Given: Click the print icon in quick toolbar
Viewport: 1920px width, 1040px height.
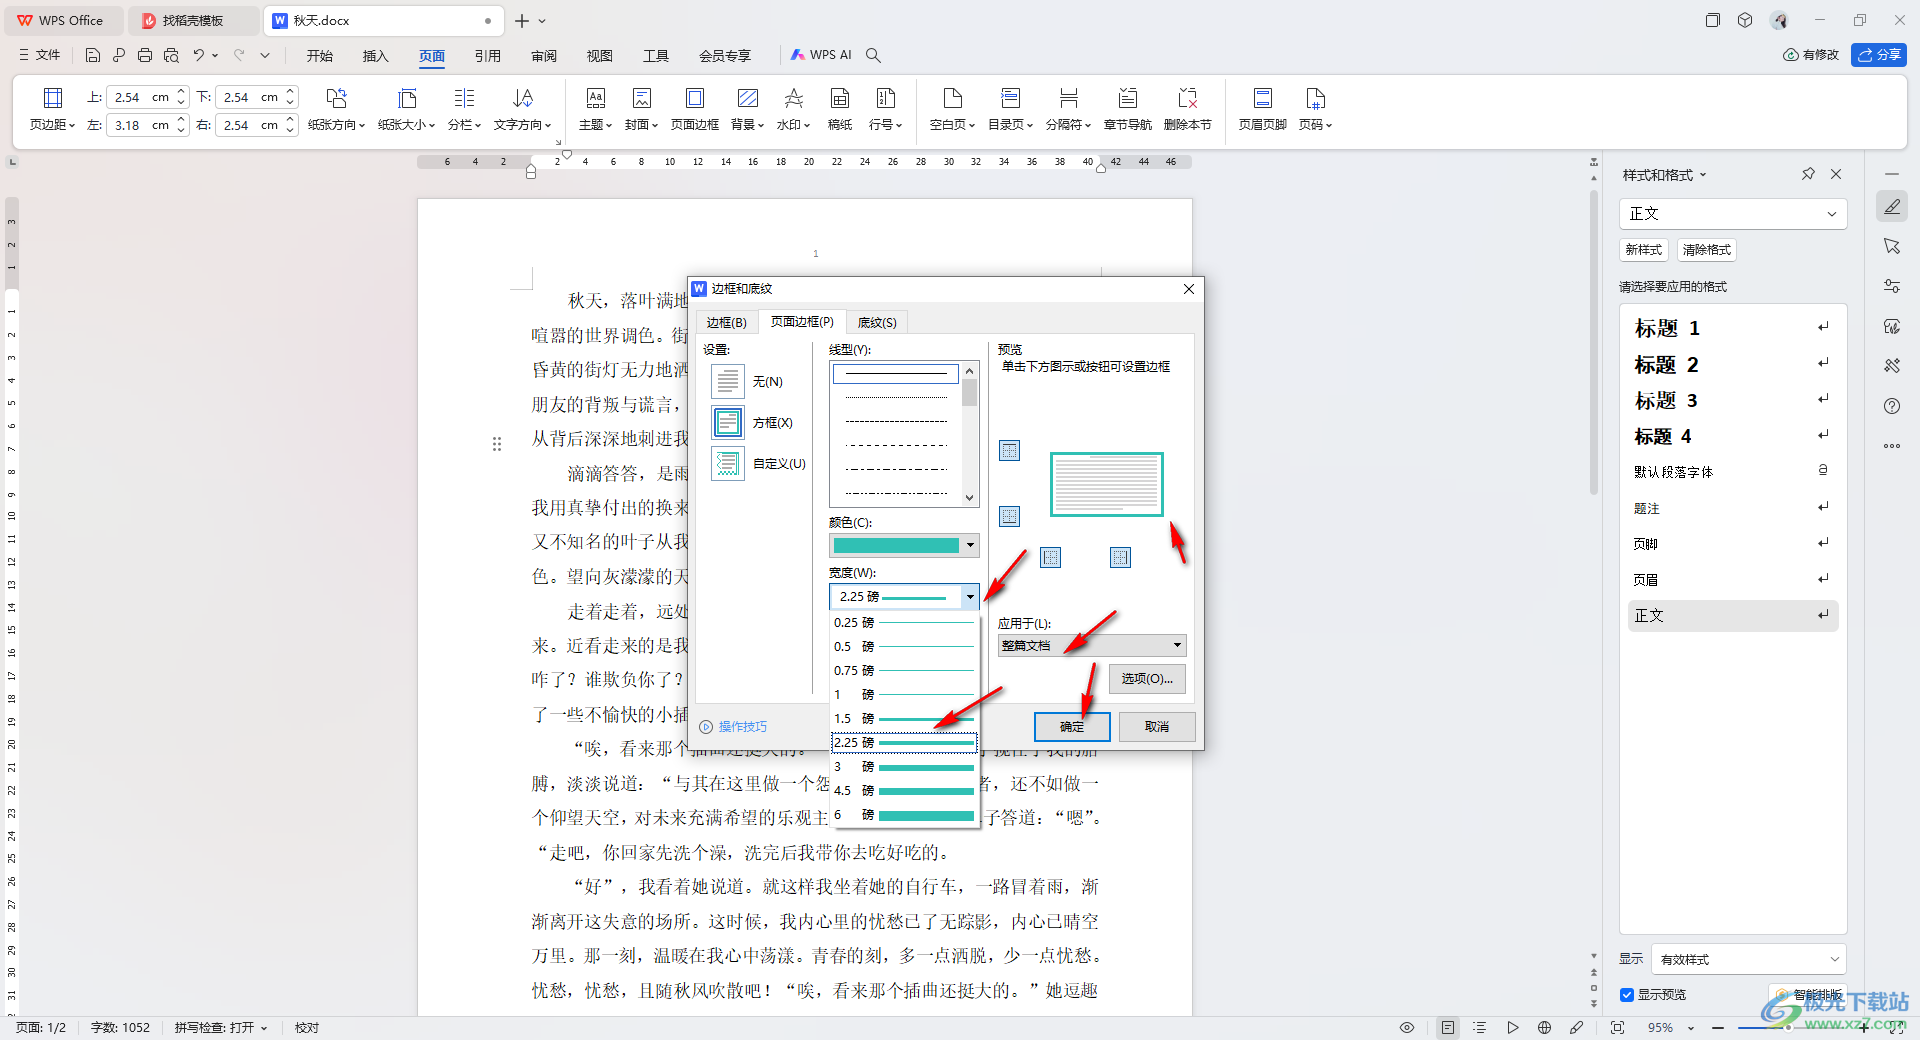Looking at the screenshot, I should click(x=145, y=55).
